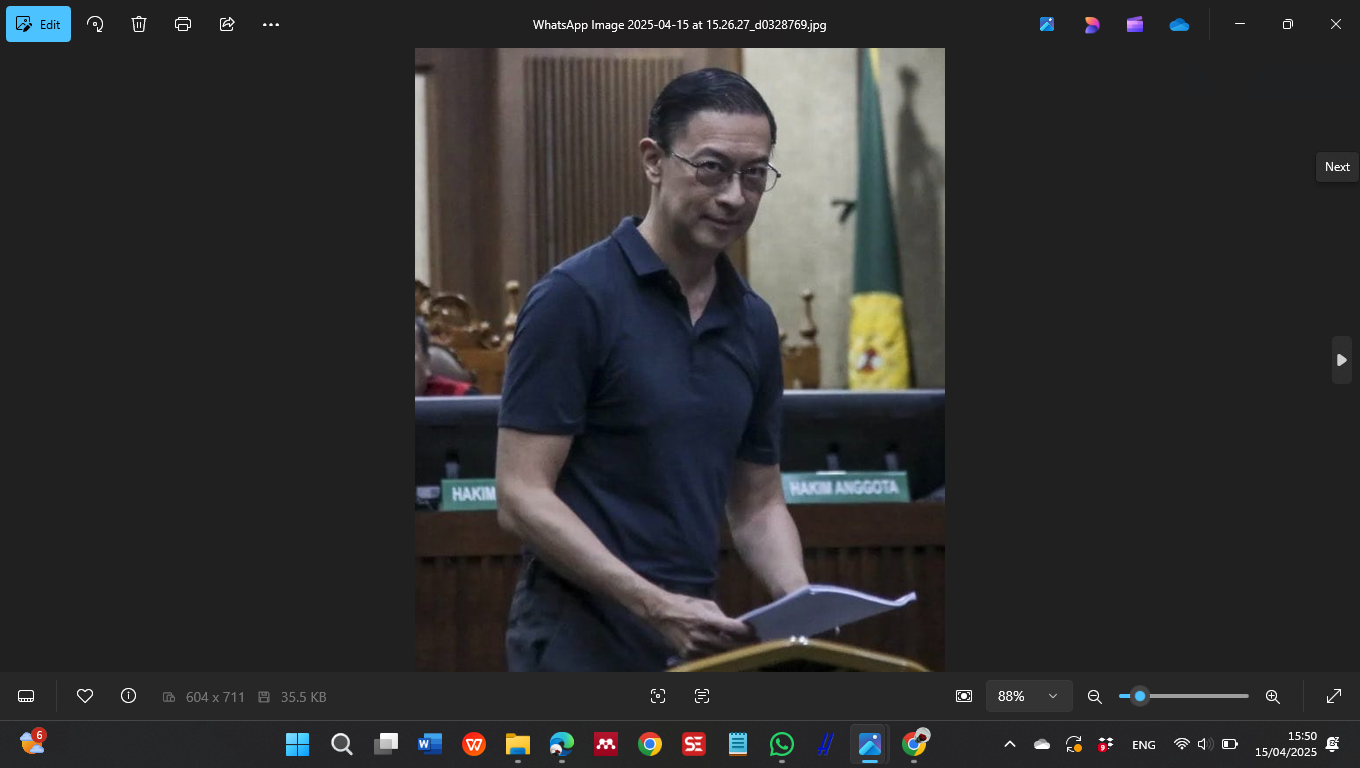This screenshot has height=768, width=1360.
Task: Show file info using the circled i icon
Action: (128, 696)
